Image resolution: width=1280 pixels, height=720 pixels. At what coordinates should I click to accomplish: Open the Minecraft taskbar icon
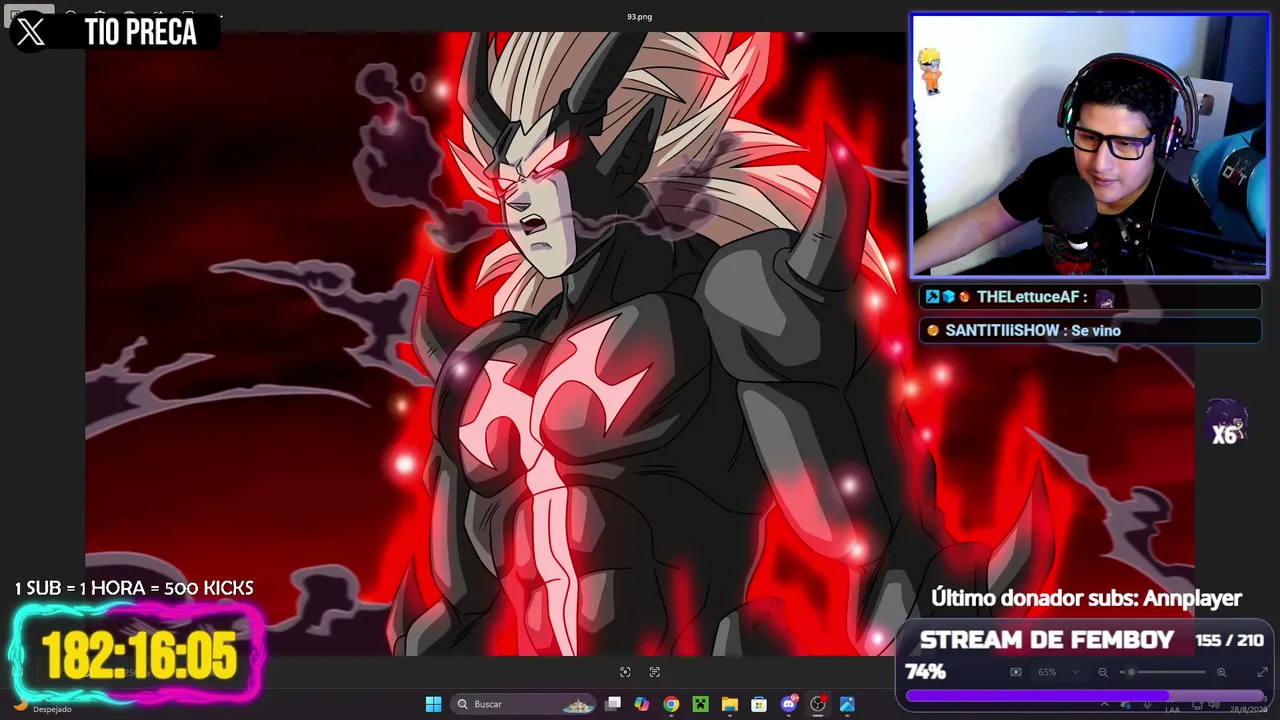click(700, 704)
